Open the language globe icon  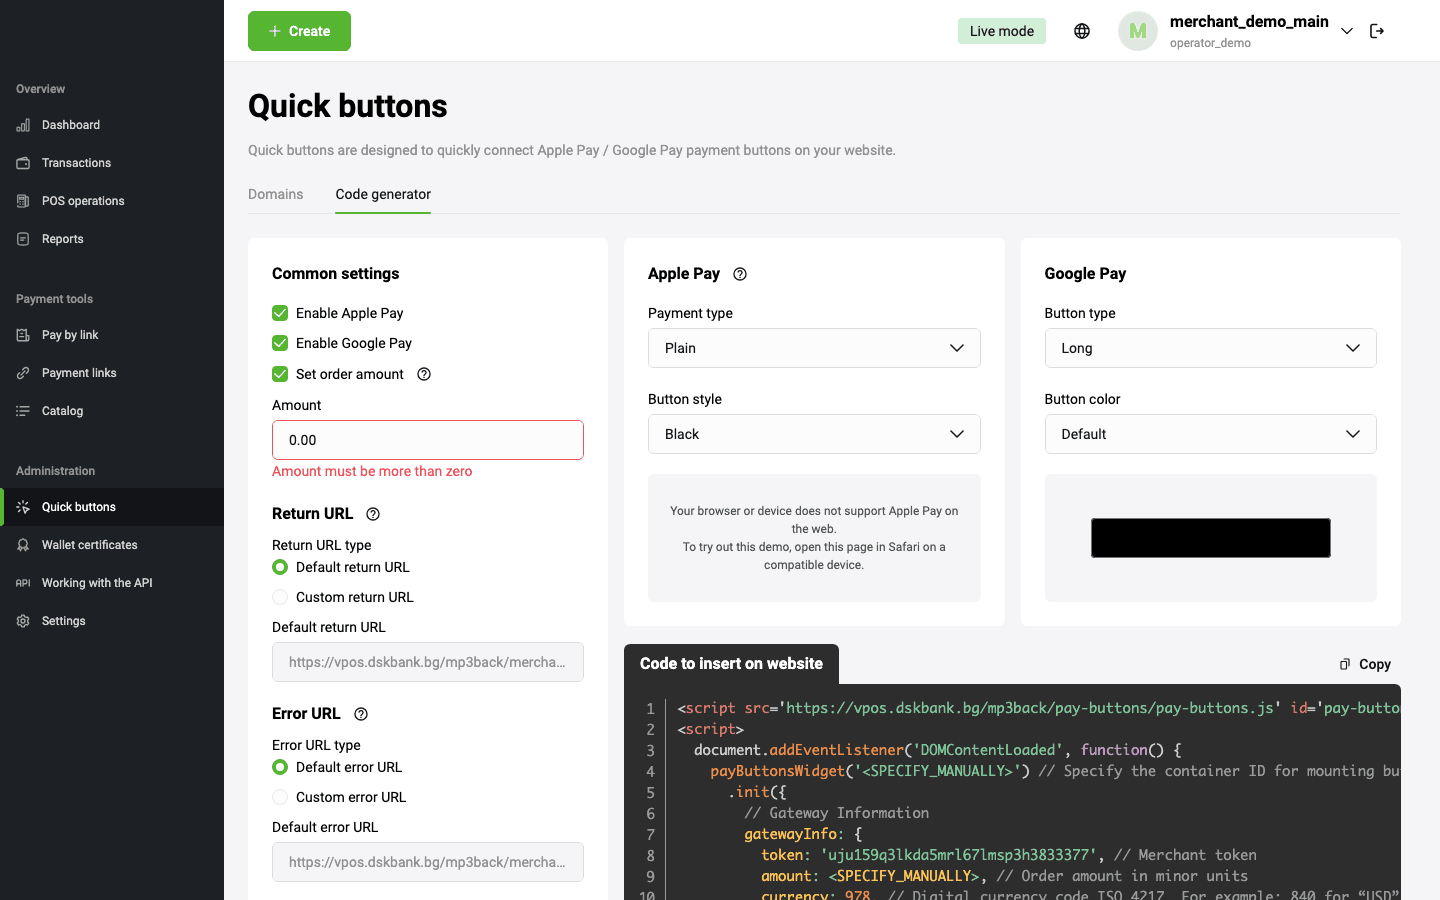[x=1082, y=30]
